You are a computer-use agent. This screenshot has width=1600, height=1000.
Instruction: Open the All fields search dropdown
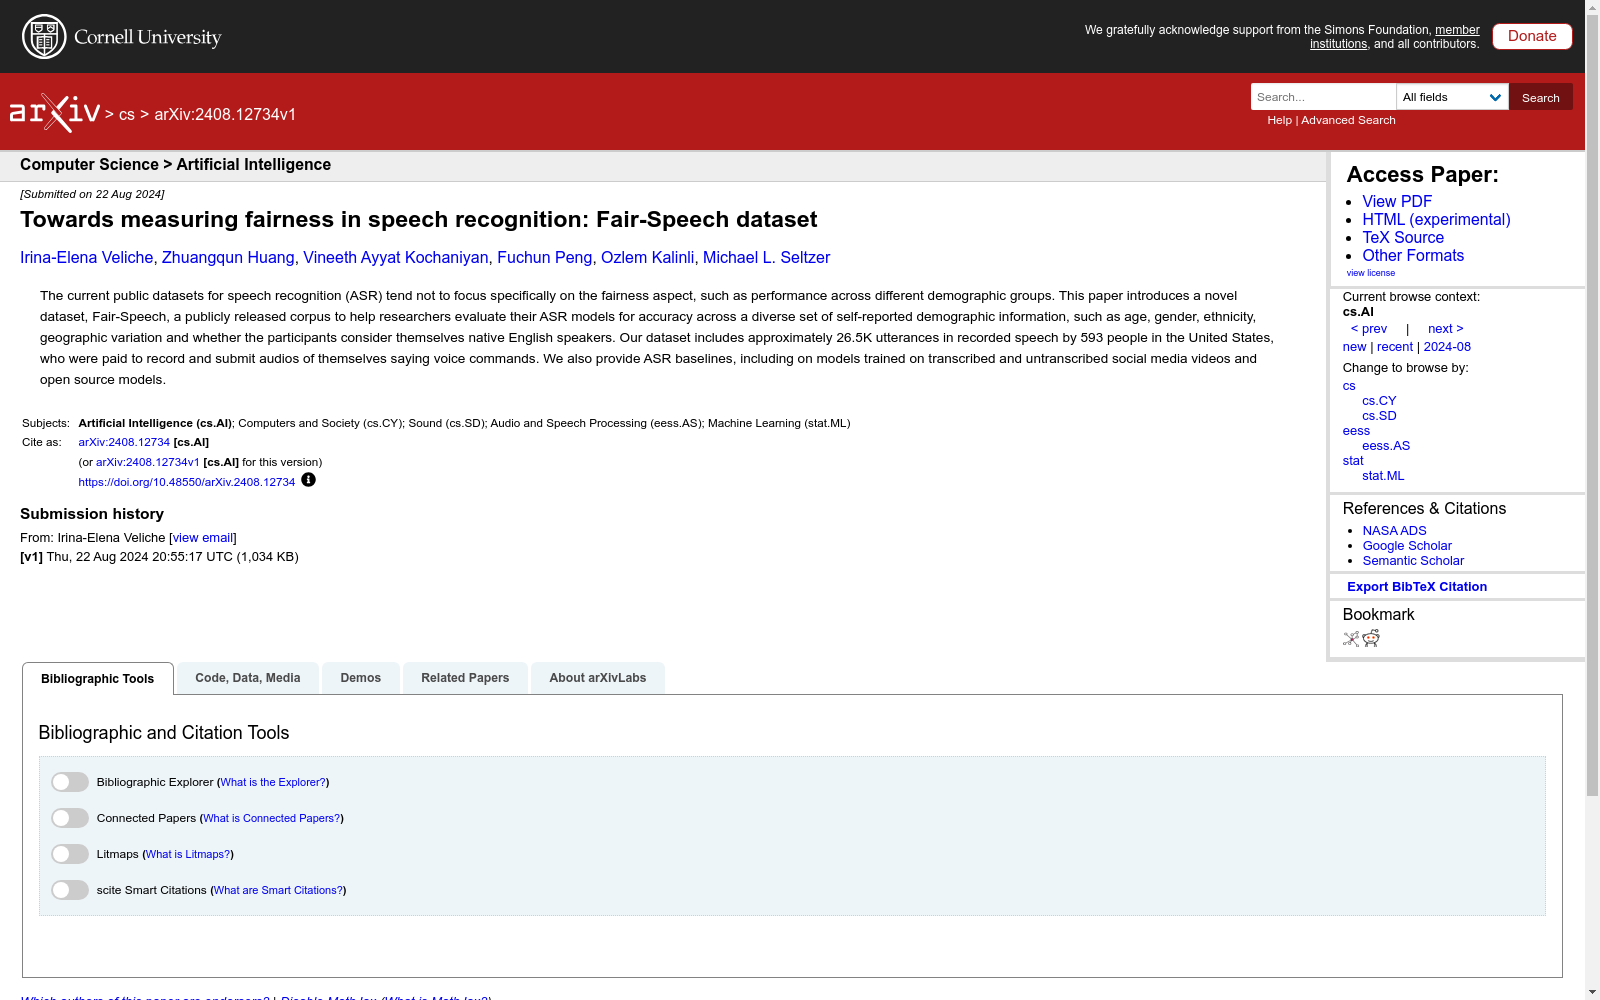click(x=1452, y=97)
